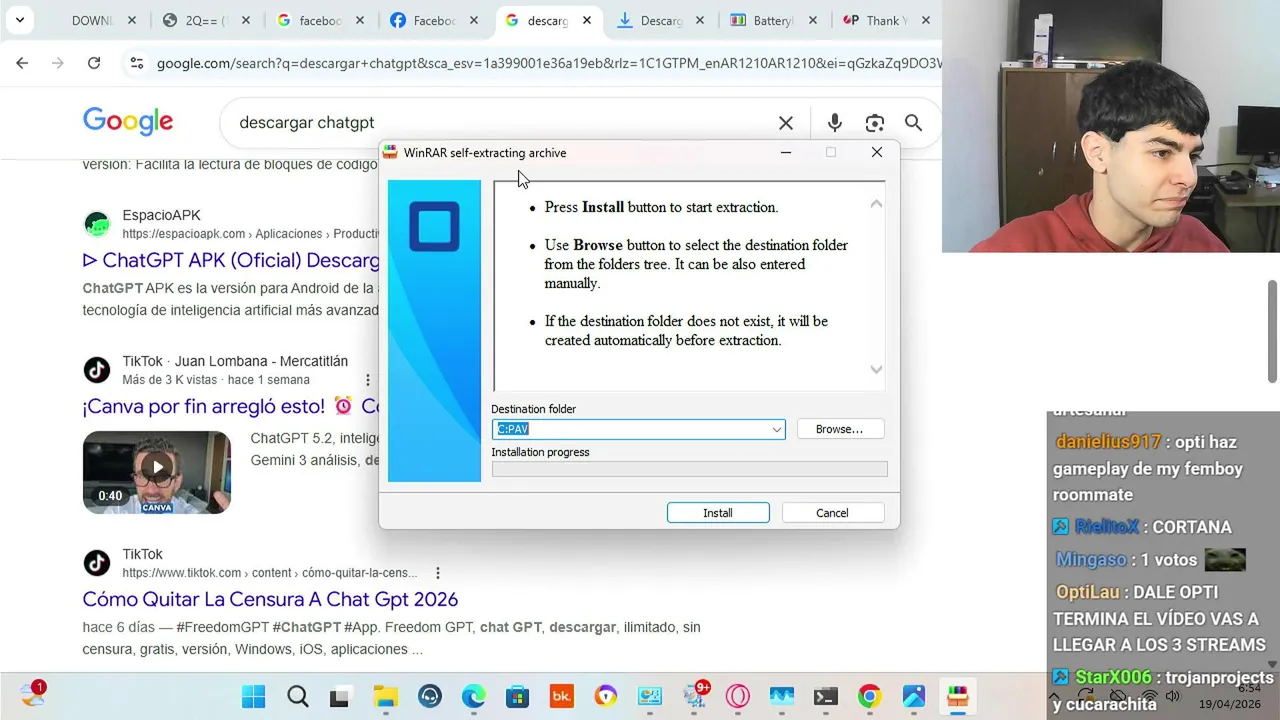Click WinRAR instructions scroll down arrow
The height and width of the screenshot is (720, 1280).
click(876, 369)
